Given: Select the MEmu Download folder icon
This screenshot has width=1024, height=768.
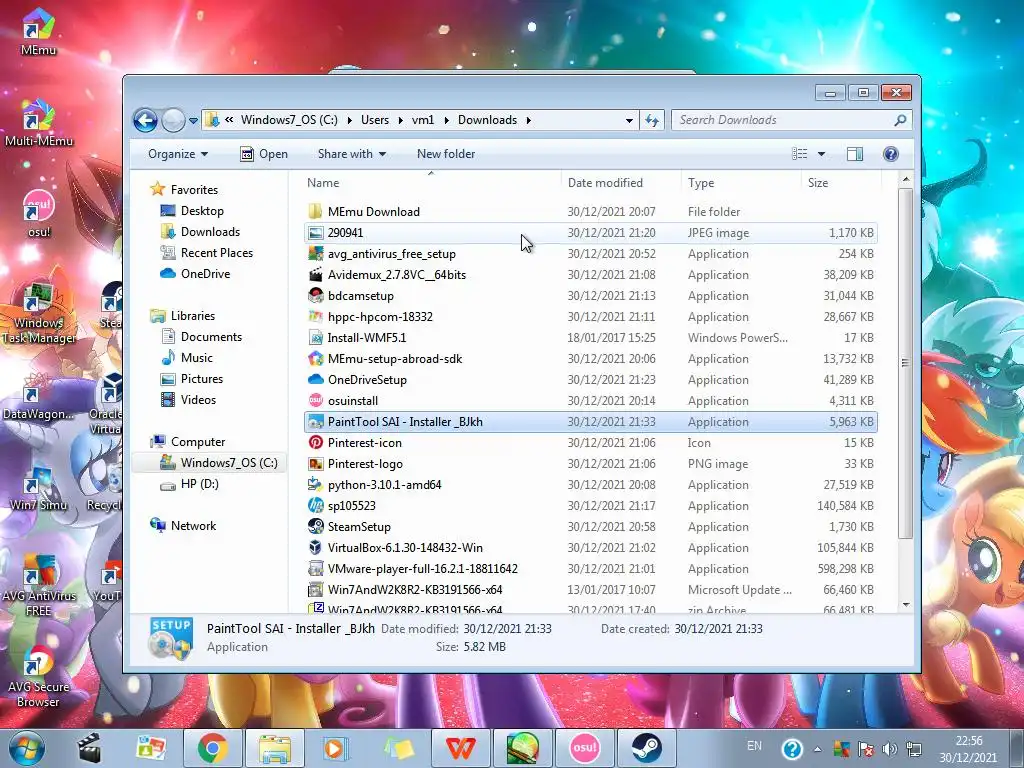Looking at the screenshot, I should pyautogui.click(x=315, y=212).
